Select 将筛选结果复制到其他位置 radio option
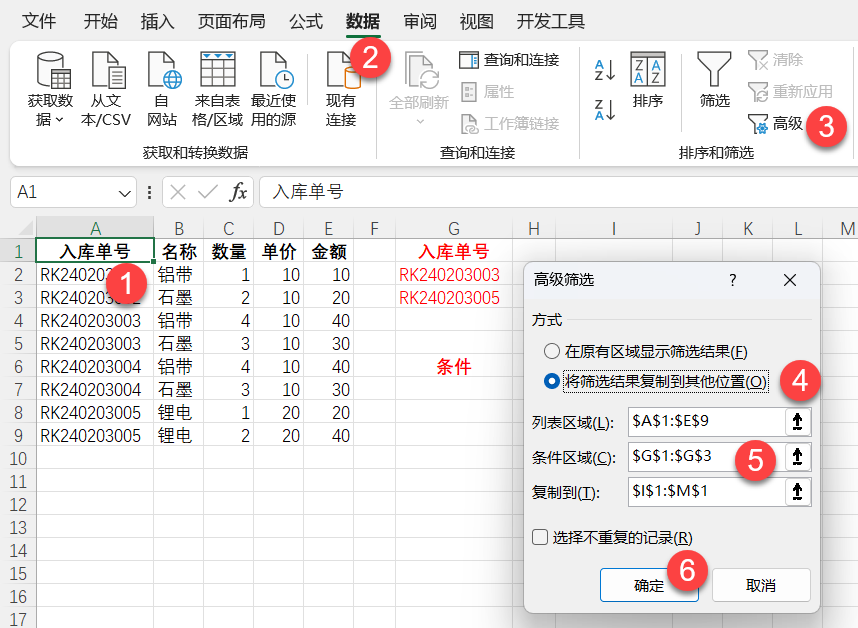 (x=552, y=381)
